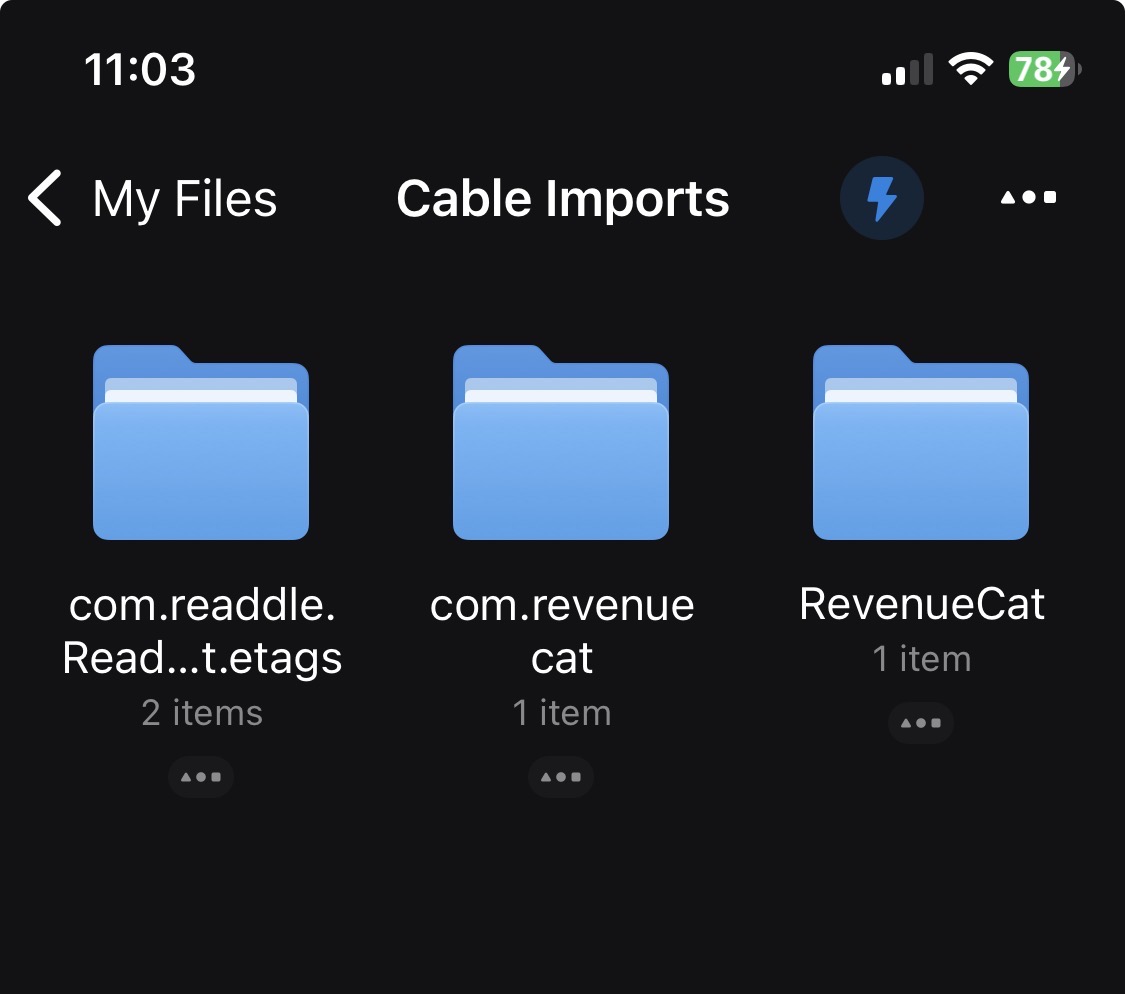Tap the battery indicator in status bar
This screenshot has width=1125, height=994.
[1045, 70]
